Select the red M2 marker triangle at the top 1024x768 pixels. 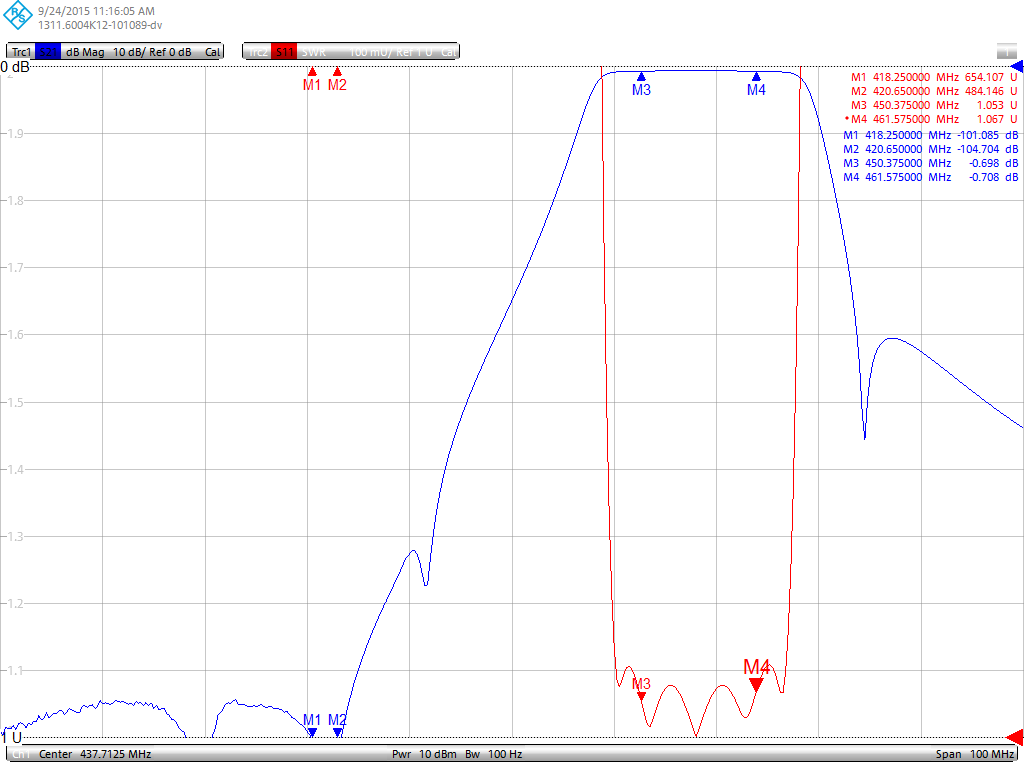coord(337,71)
